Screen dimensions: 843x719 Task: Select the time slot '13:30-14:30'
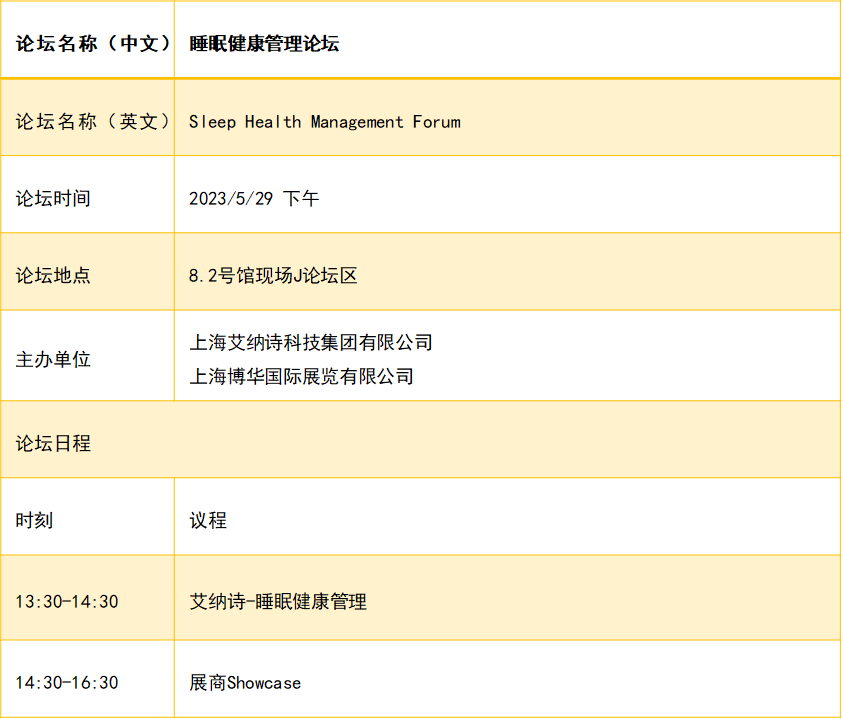67,601
